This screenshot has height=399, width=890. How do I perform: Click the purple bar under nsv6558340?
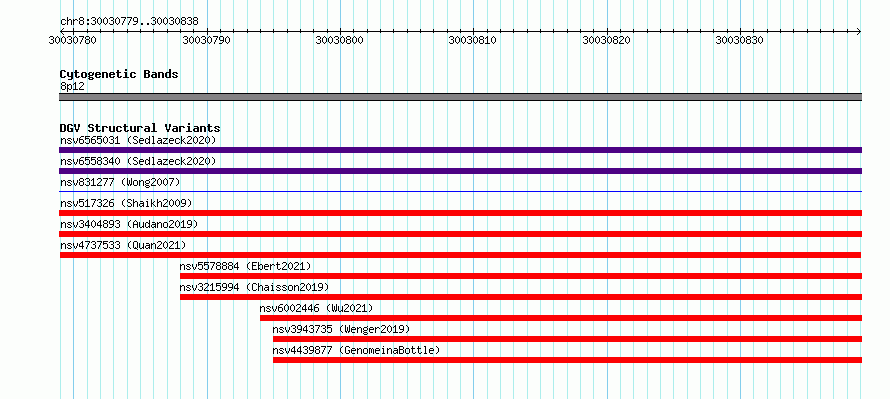pos(460,171)
